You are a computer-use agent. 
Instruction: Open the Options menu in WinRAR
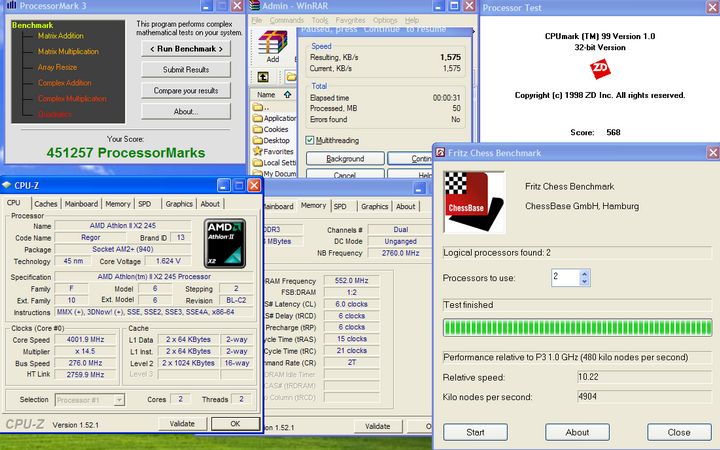385,20
